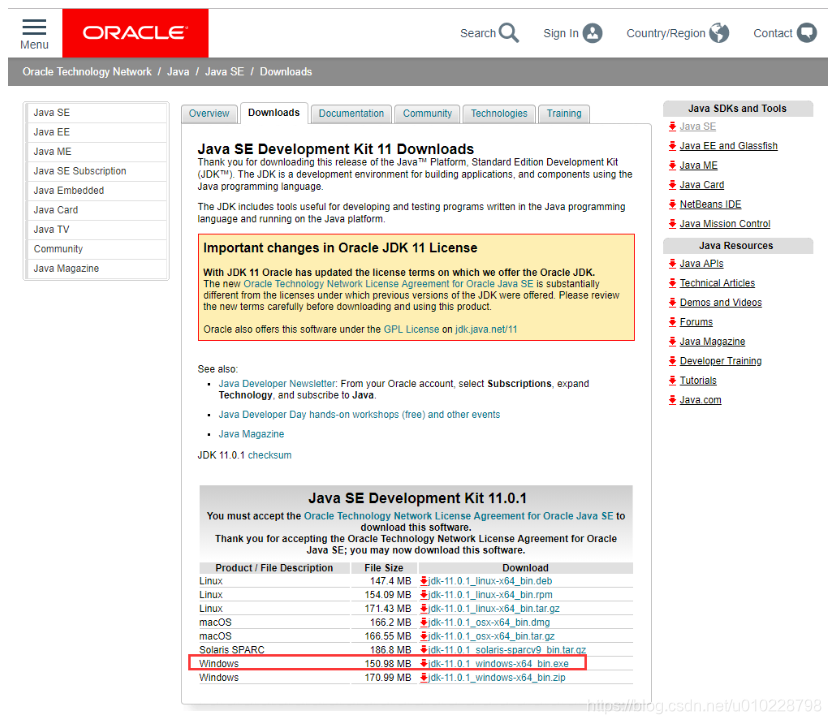The width and height of the screenshot is (831, 724).
Task: Click the Sign In user icon
Action: (593, 33)
